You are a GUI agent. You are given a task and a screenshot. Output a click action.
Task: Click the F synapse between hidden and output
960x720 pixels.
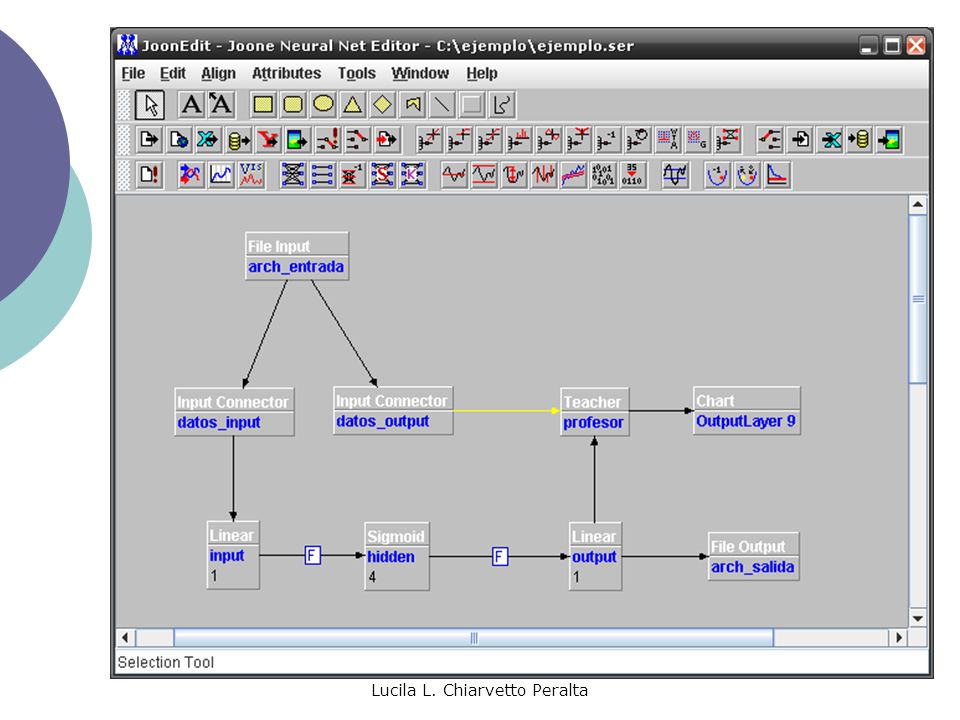(x=500, y=557)
